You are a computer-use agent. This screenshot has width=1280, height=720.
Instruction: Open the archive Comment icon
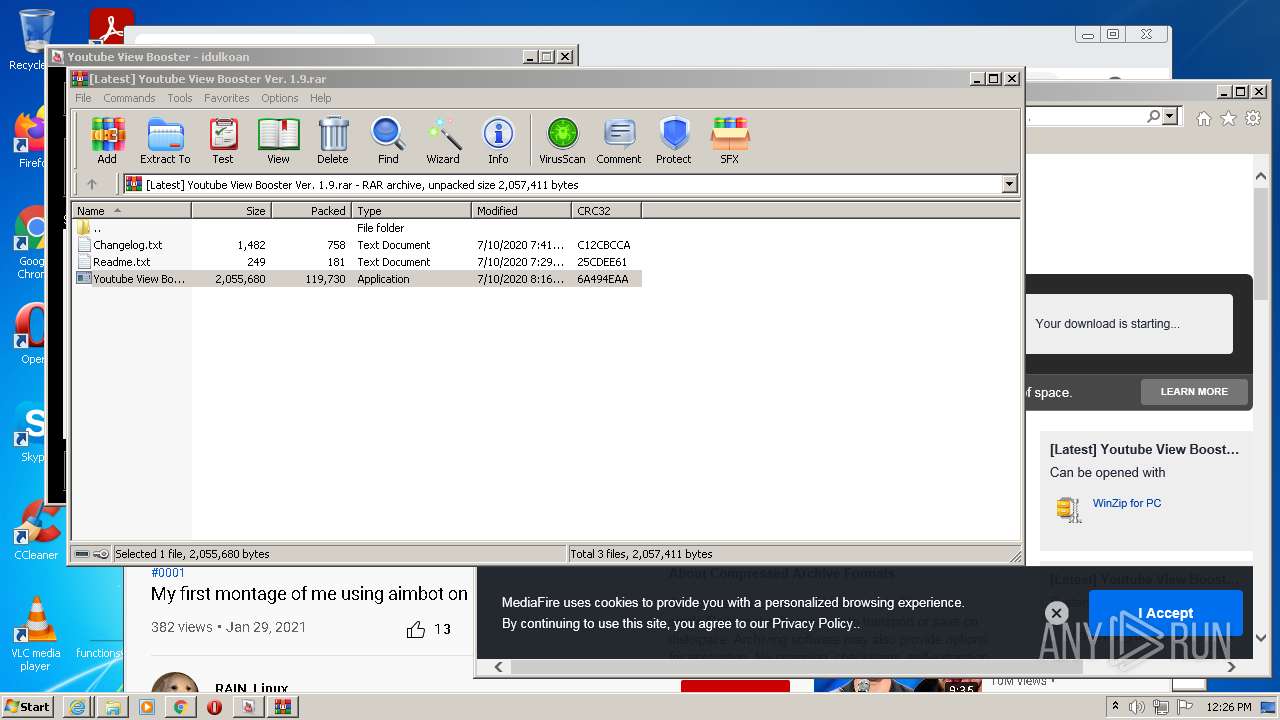(x=619, y=140)
